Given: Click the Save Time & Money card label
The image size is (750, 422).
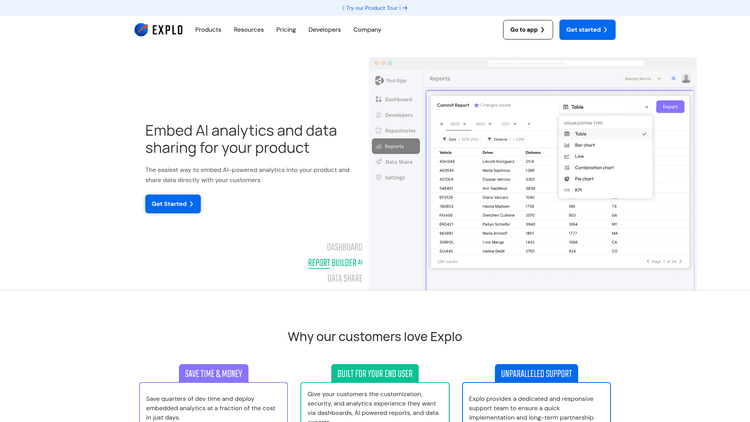Looking at the screenshot, I should (x=213, y=374).
